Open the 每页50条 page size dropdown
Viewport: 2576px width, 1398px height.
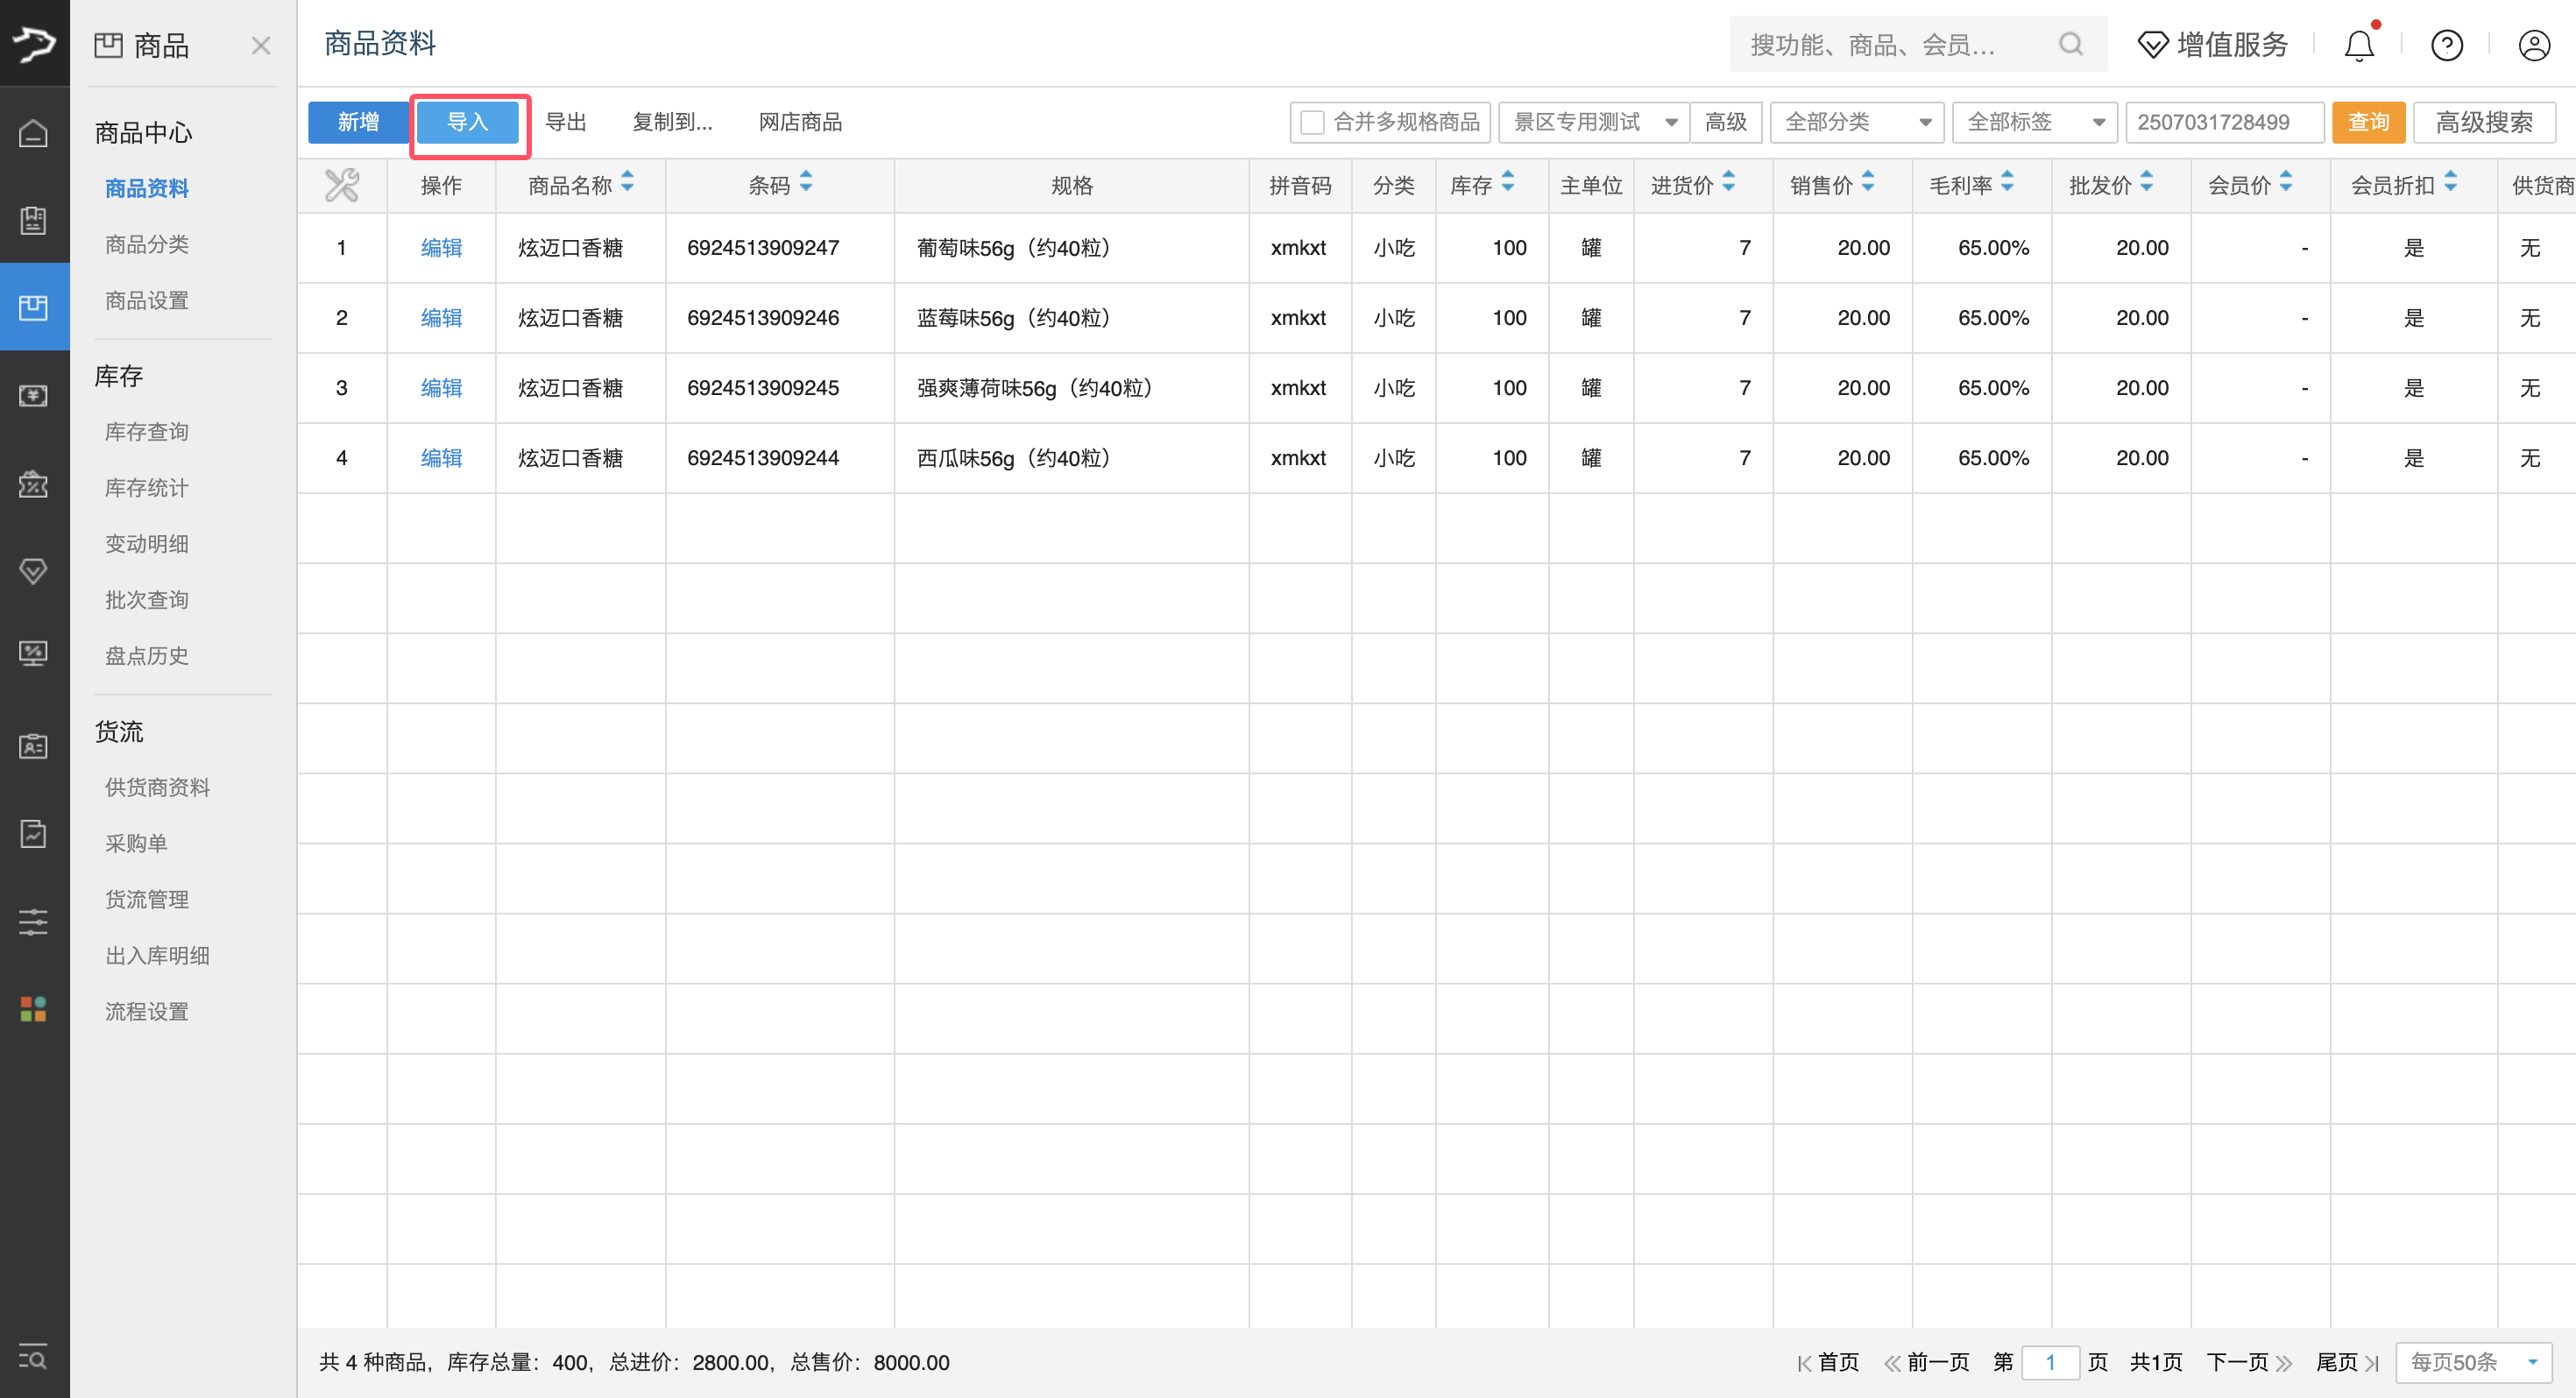click(2473, 1362)
